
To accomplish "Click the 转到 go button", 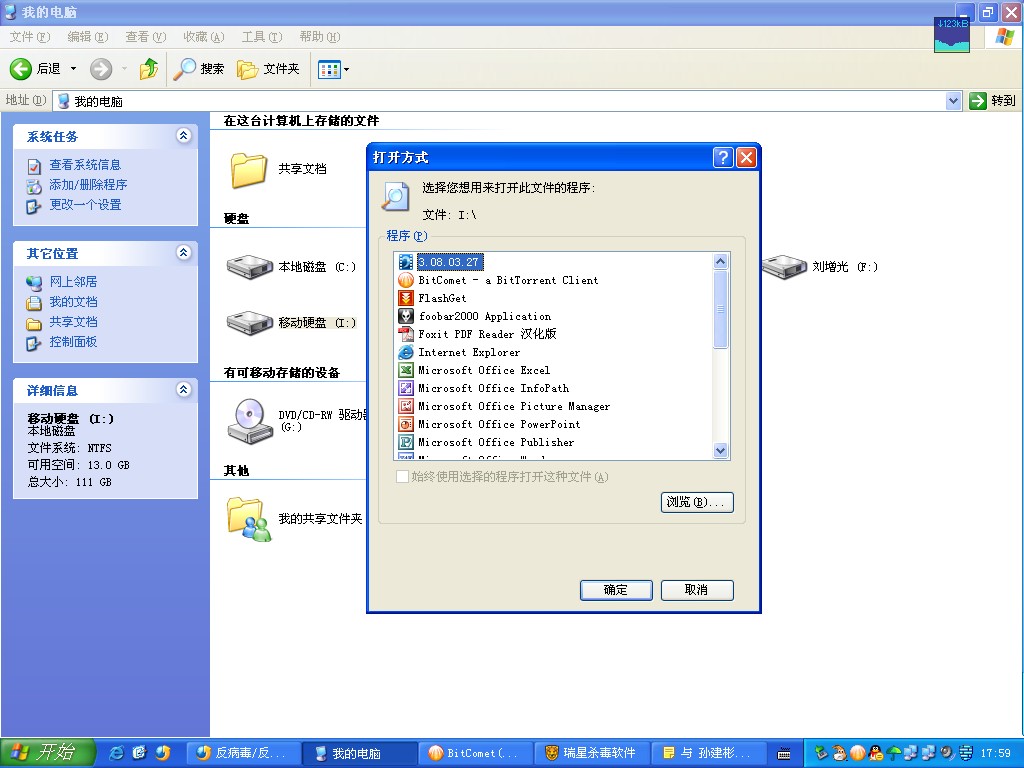I will [993, 101].
